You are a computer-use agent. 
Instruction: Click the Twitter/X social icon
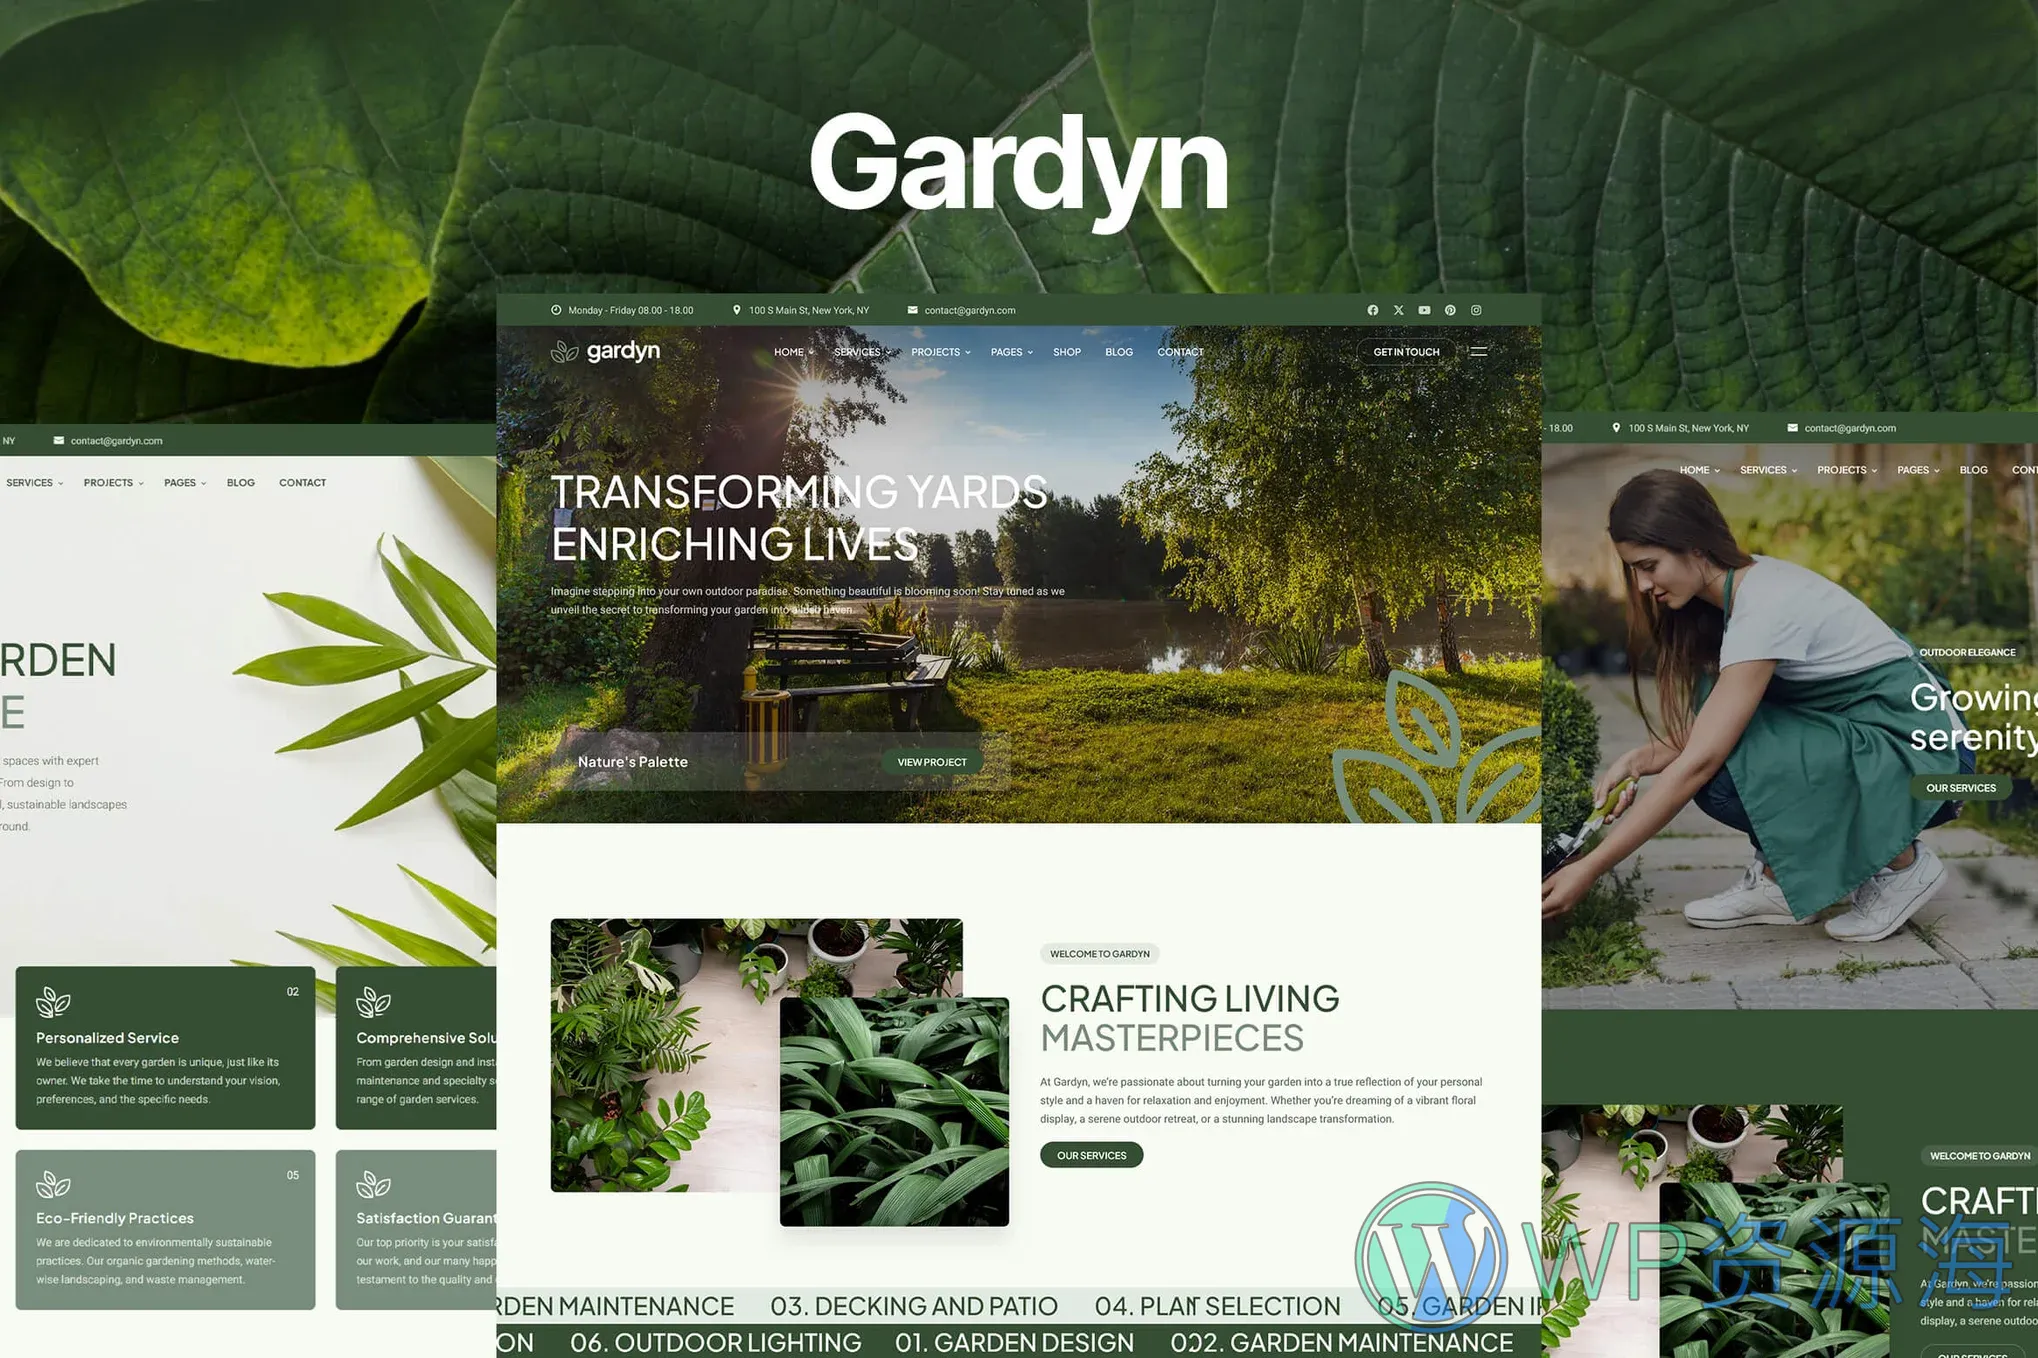click(1396, 309)
